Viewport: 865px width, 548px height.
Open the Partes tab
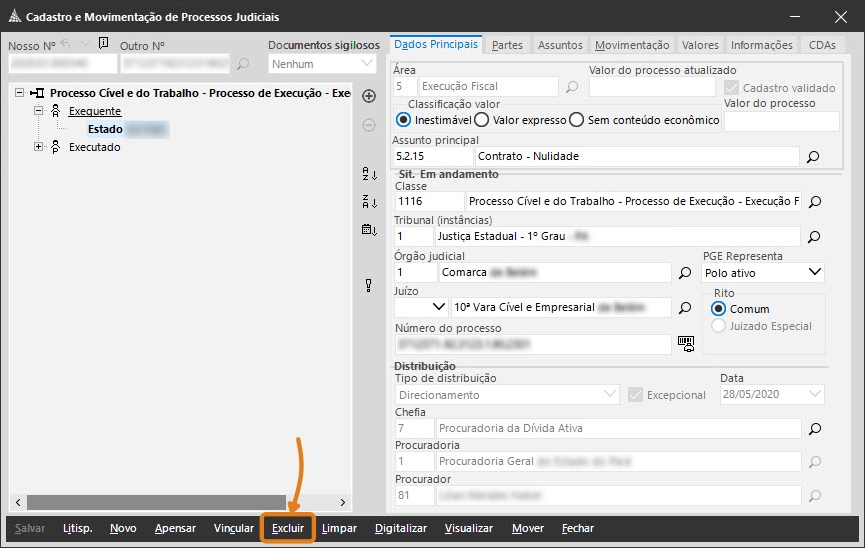507,45
